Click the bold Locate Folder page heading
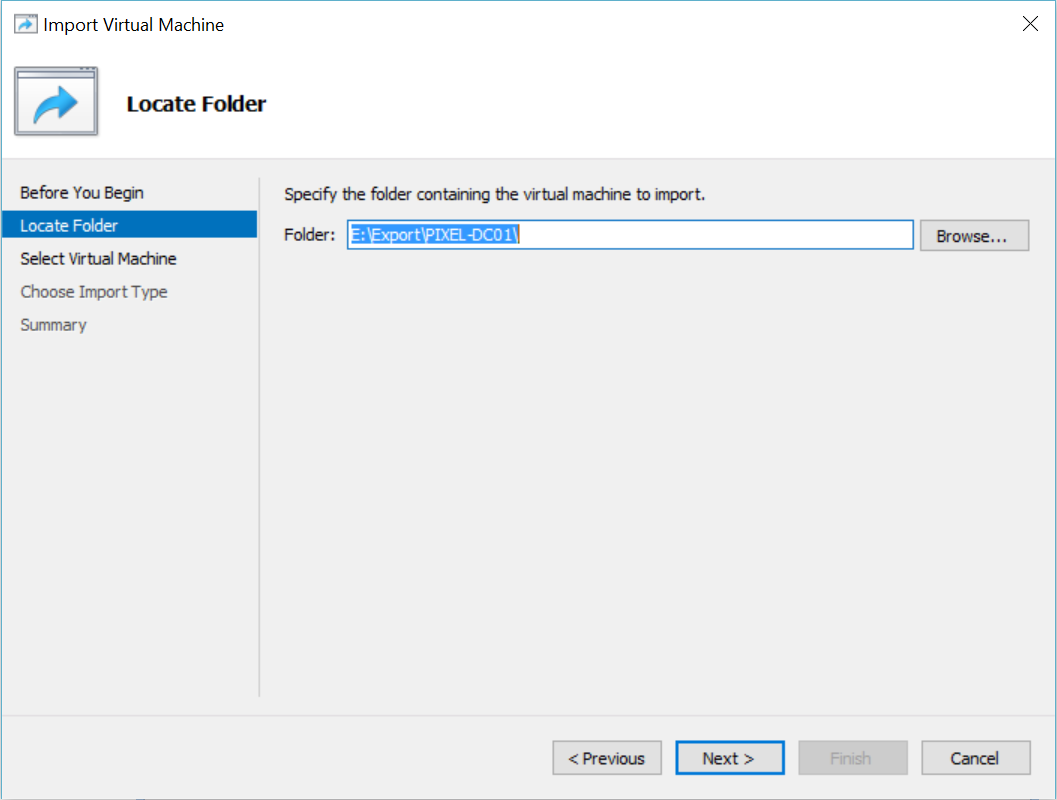The height and width of the screenshot is (800, 1057). pyautogui.click(x=196, y=104)
